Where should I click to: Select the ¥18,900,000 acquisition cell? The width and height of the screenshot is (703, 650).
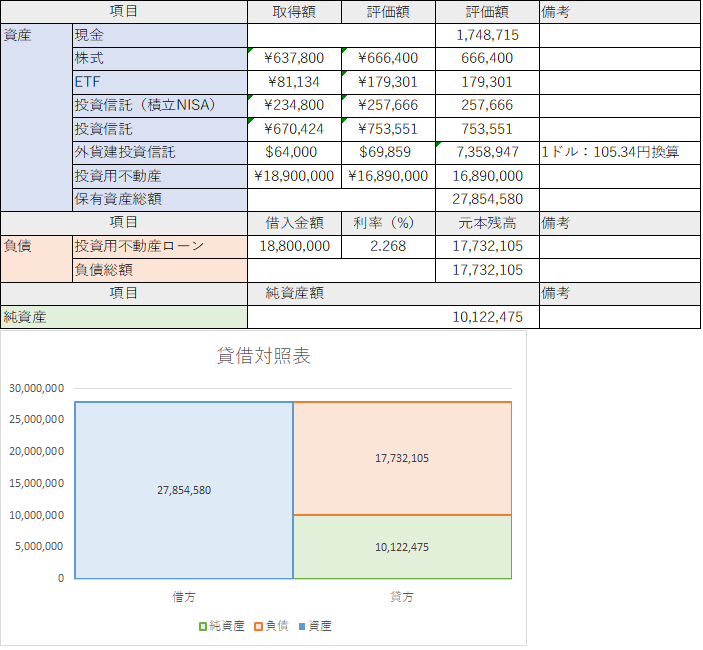click(x=295, y=177)
